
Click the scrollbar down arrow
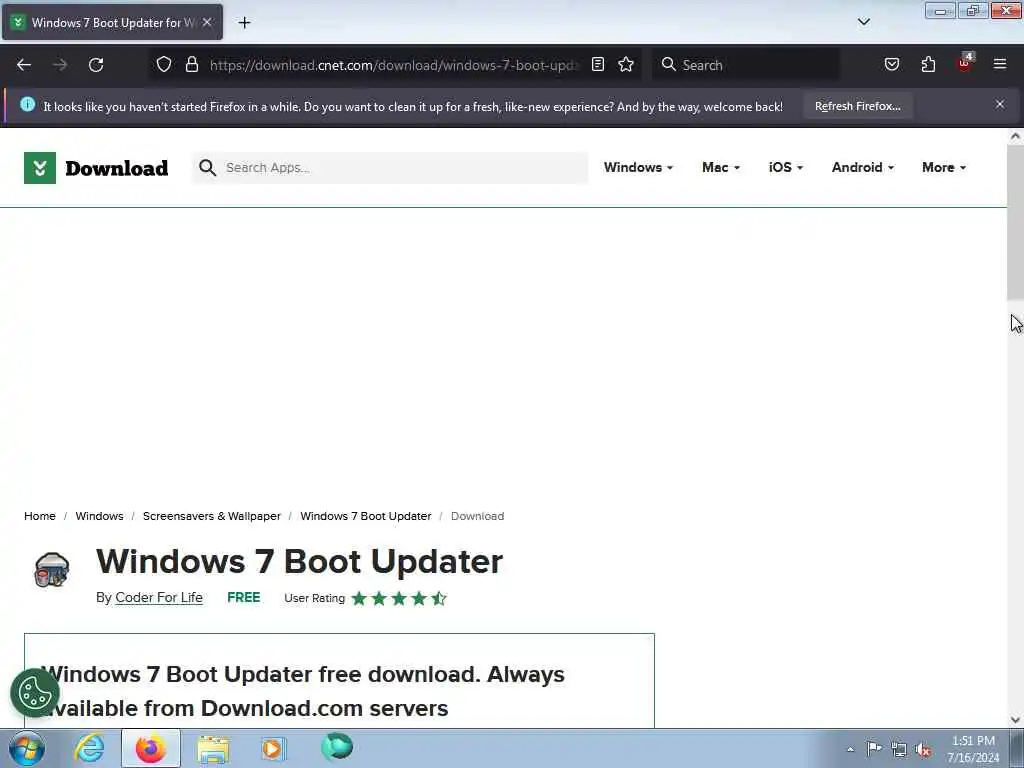(x=1015, y=720)
